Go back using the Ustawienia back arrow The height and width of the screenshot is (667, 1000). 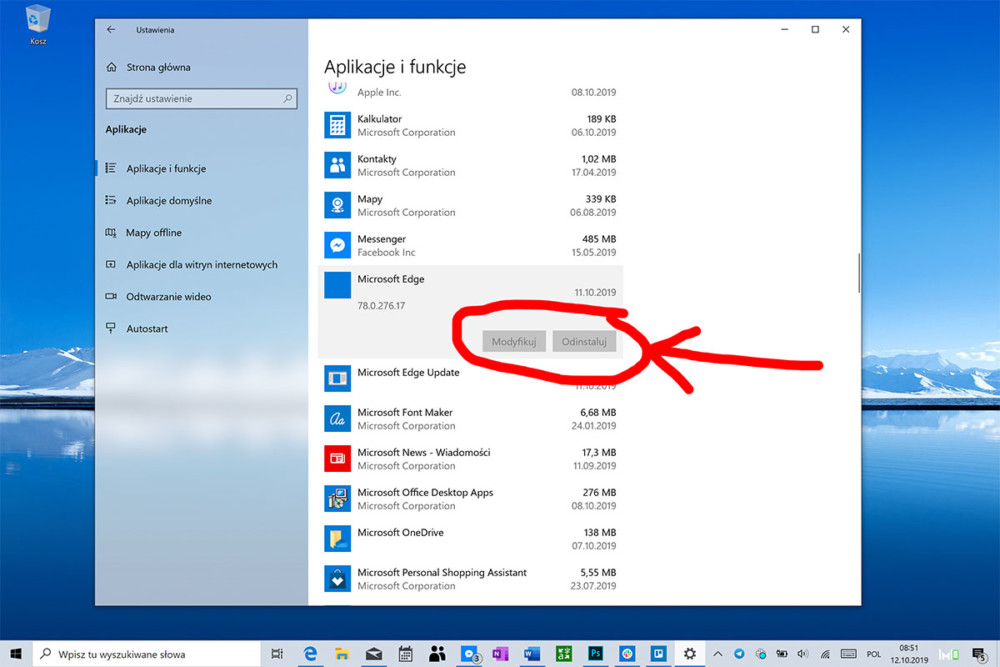tap(111, 29)
